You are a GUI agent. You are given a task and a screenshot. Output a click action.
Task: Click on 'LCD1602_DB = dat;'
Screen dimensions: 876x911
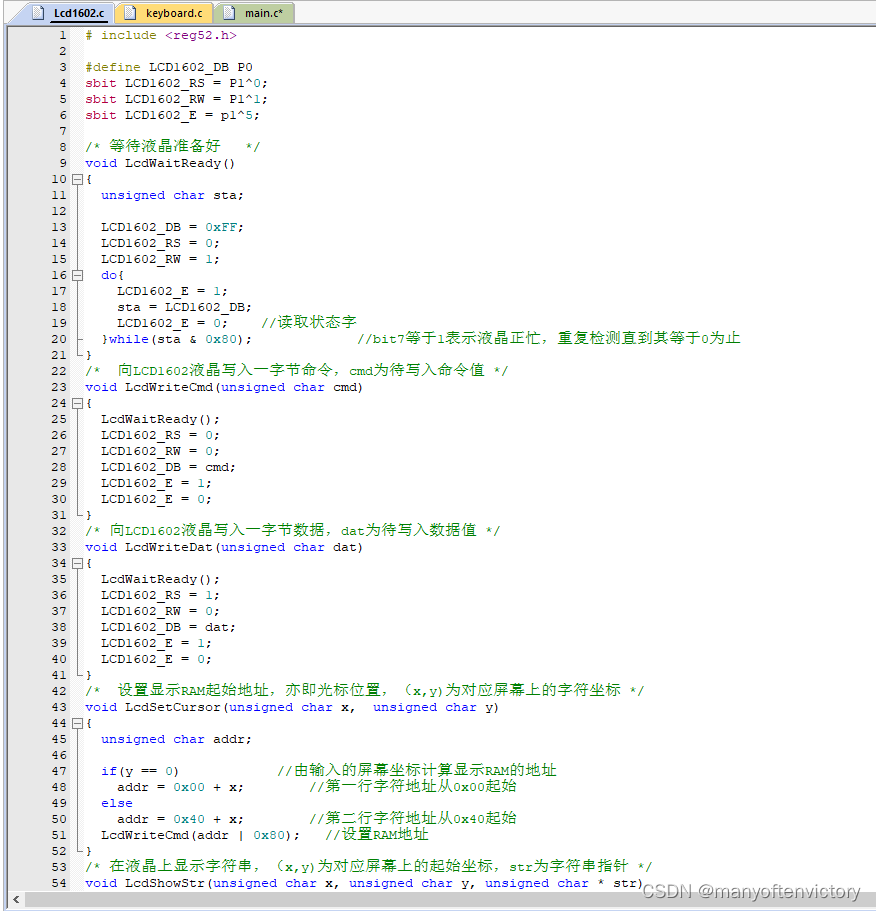[x=168, y=627]
